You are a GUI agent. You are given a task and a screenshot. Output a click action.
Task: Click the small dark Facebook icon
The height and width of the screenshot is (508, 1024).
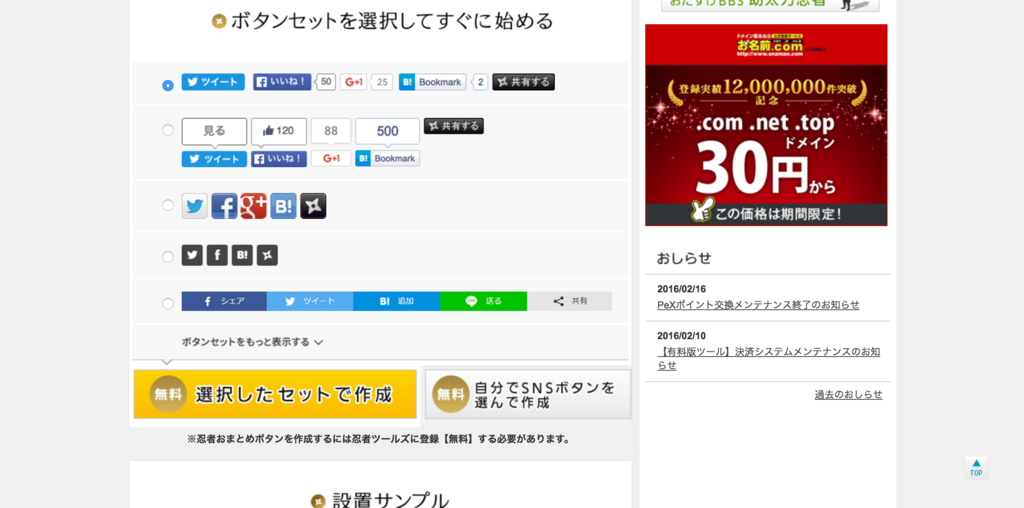[217, 255]
